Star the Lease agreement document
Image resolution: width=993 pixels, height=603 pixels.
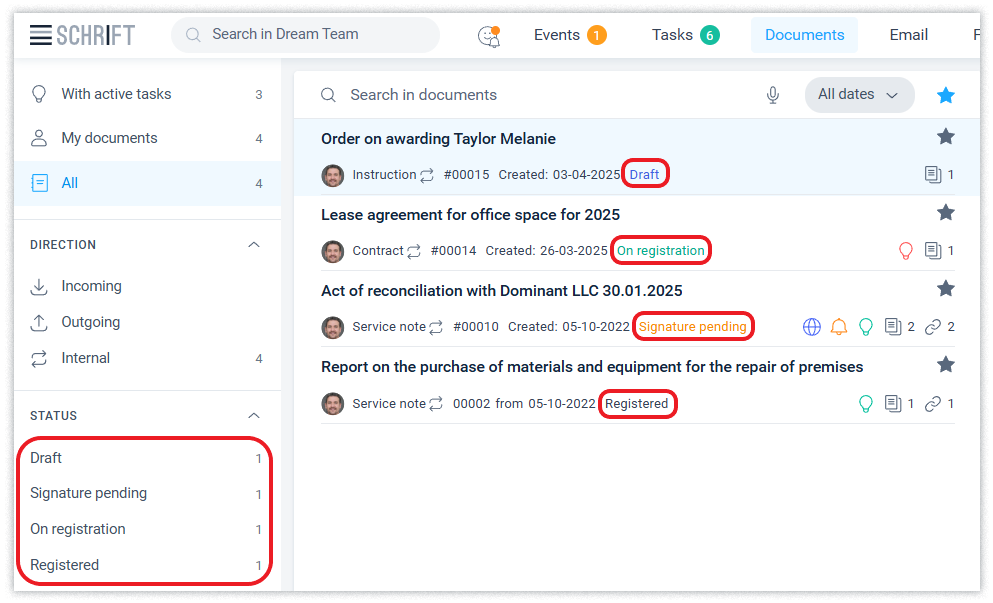click(x=945, y=213)
